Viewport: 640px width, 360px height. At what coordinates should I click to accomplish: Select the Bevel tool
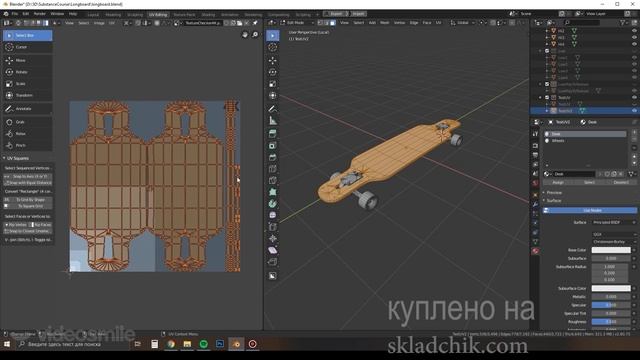click(273, 157)
